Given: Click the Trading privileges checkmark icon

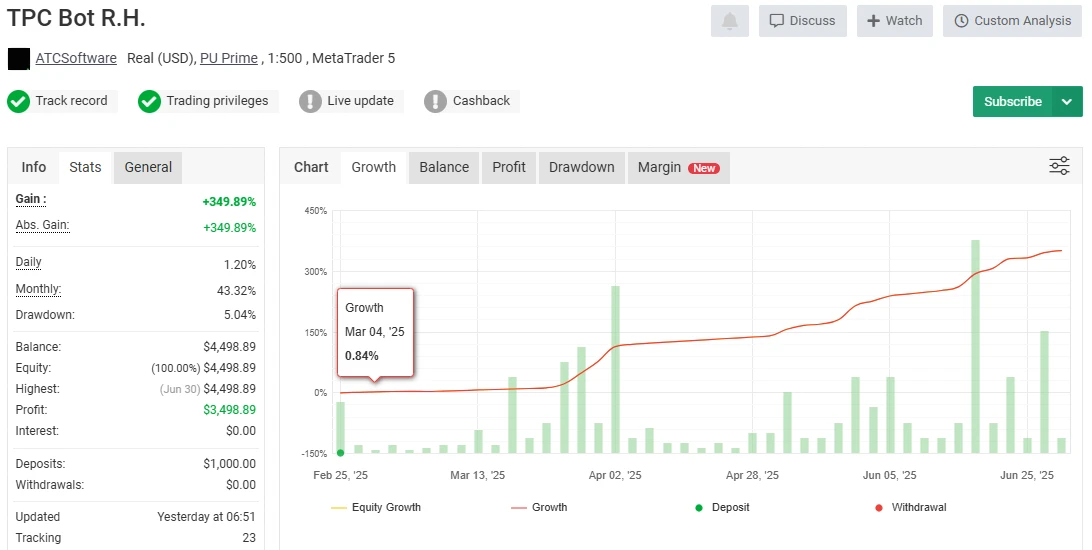Looking at the screenshot, I should tap(149, 101).
